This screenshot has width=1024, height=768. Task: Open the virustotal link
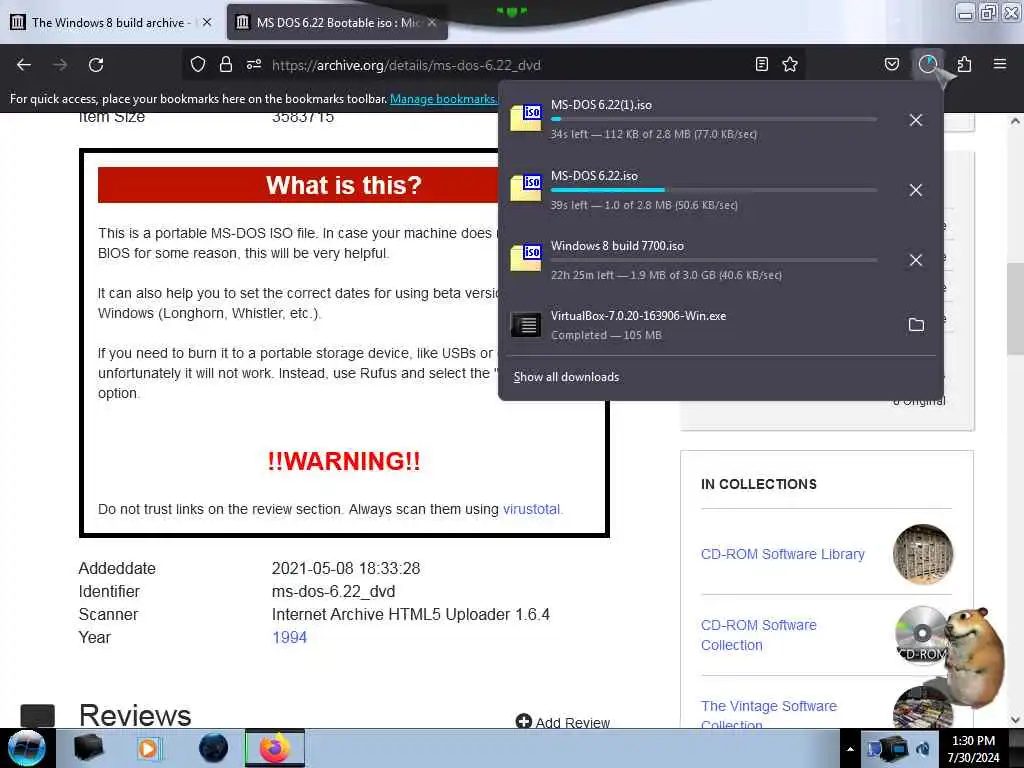coord(531,509)
